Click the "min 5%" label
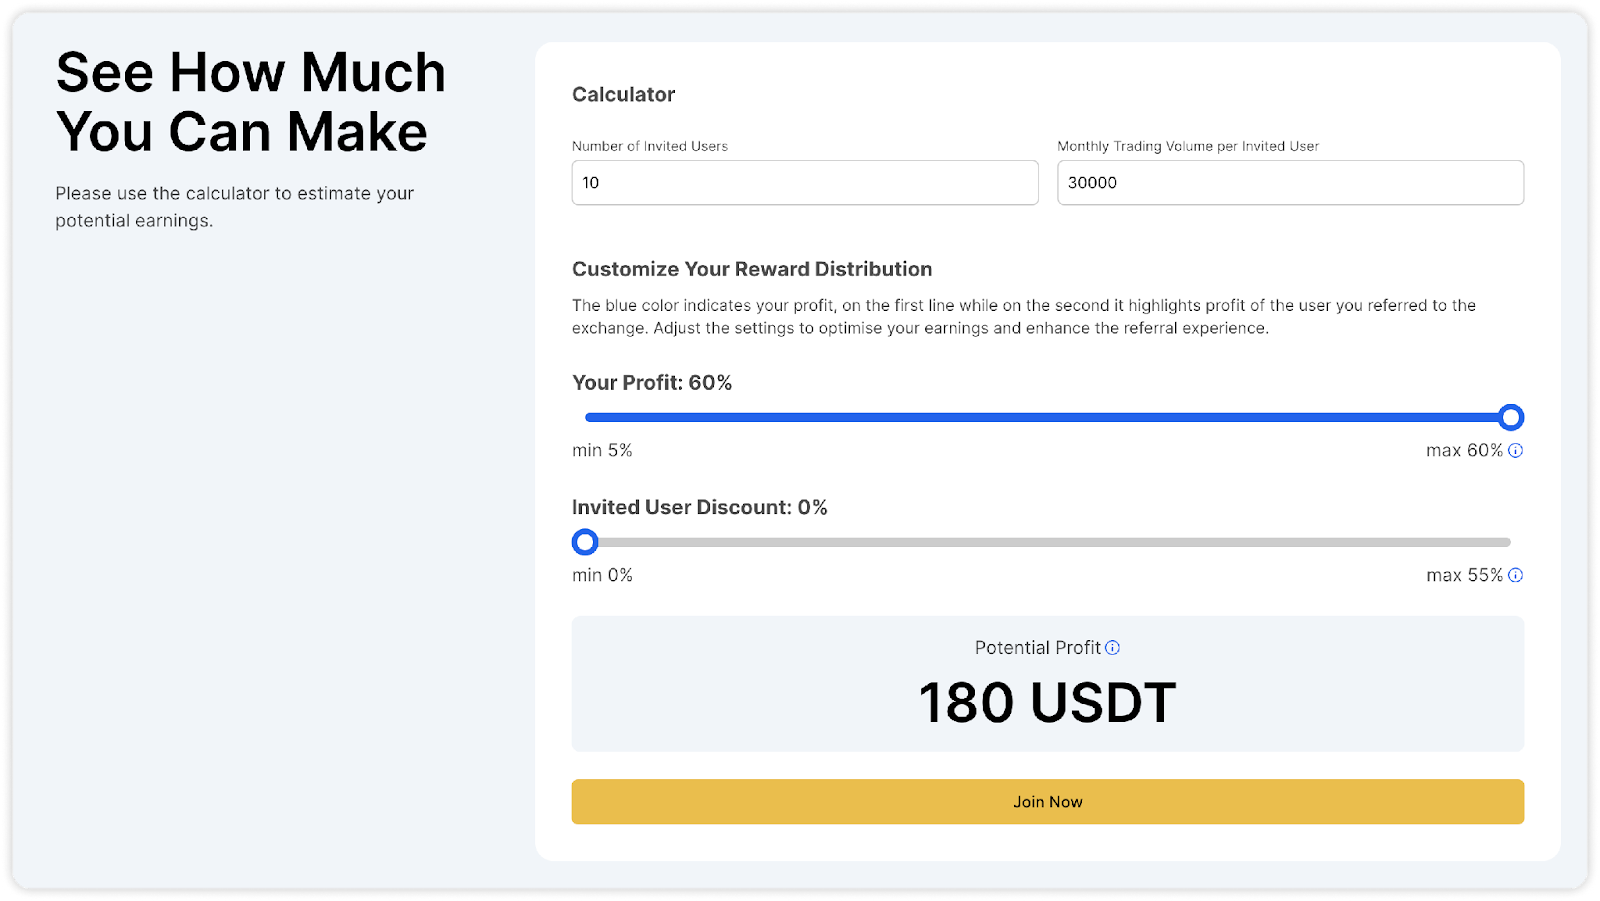Image resolution: width=1600 pixels, height=901 pixels. tap(602, 451)
